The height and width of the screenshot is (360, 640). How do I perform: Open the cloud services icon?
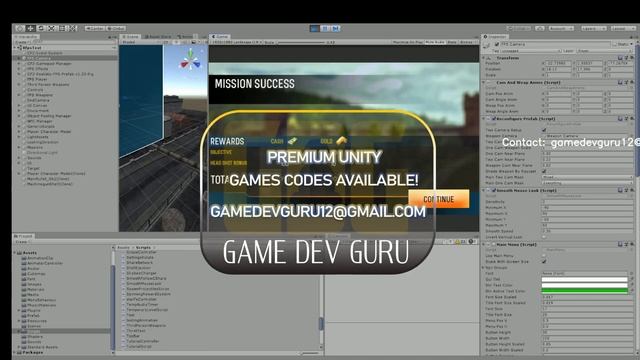click(x=540, y=28)
